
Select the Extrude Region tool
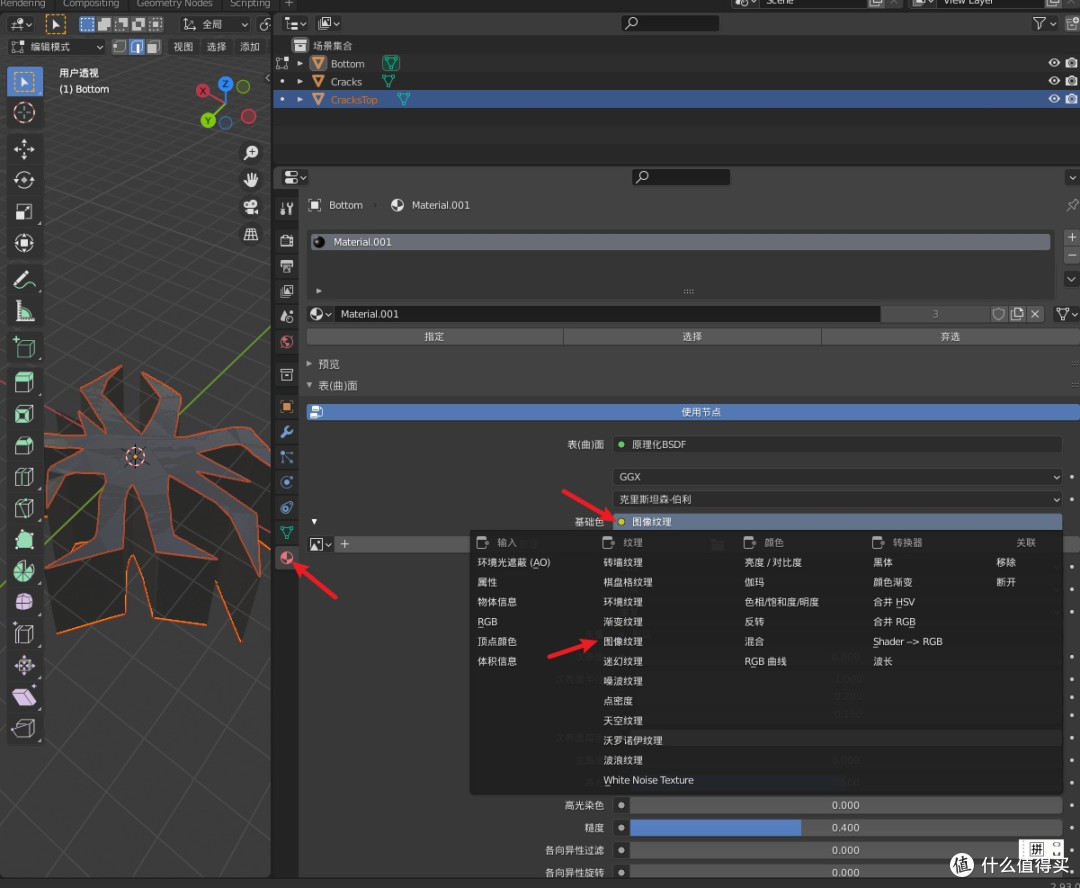coord(24,382)
